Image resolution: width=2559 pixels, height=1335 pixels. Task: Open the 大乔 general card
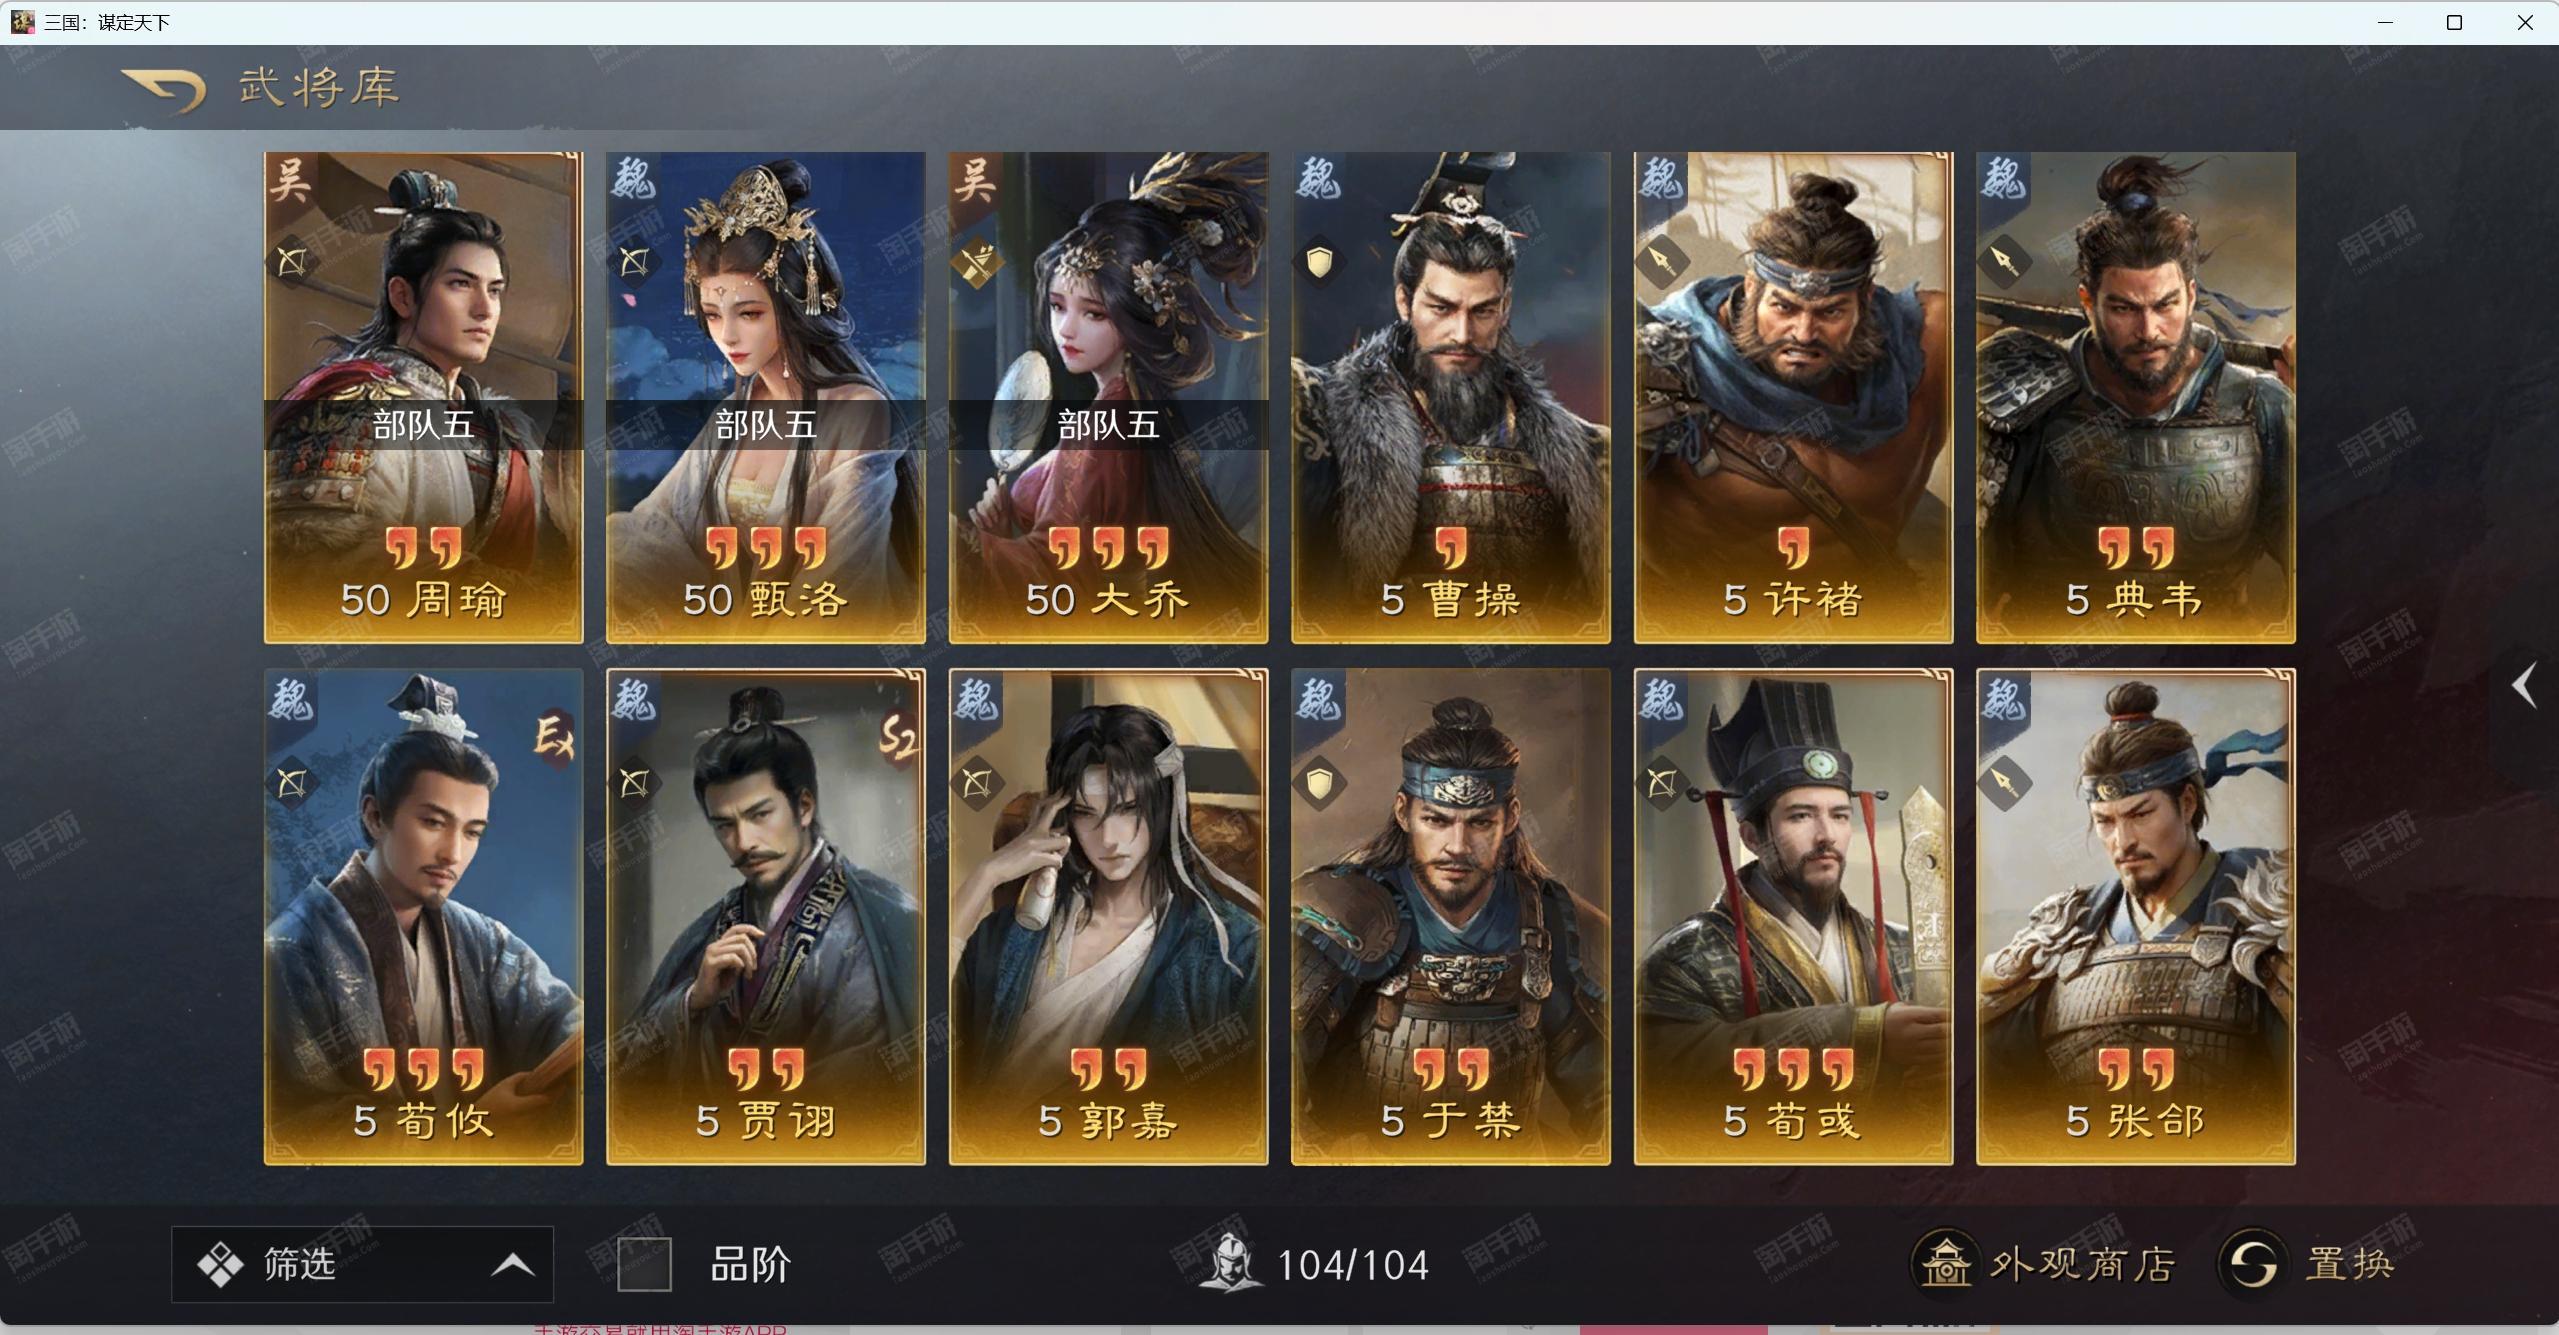[x=1108, y=397]
